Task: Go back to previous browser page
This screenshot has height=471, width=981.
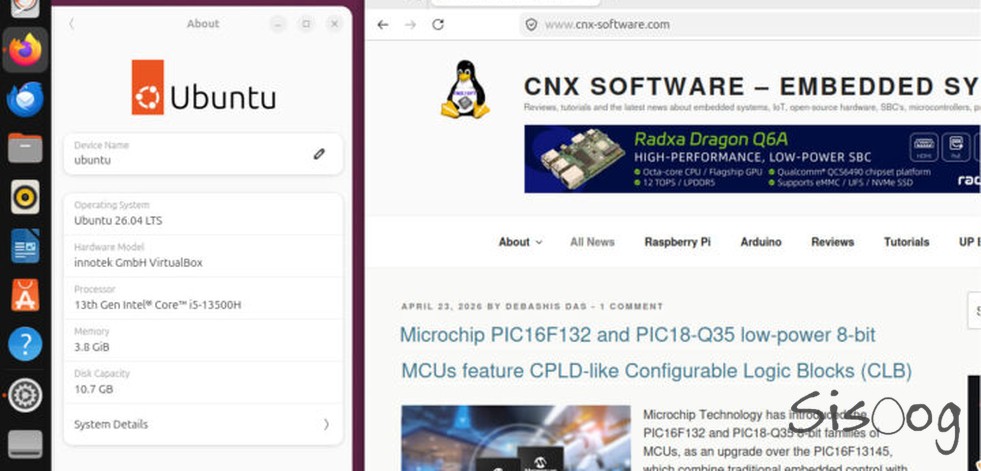Action: [x=383, y=24]
